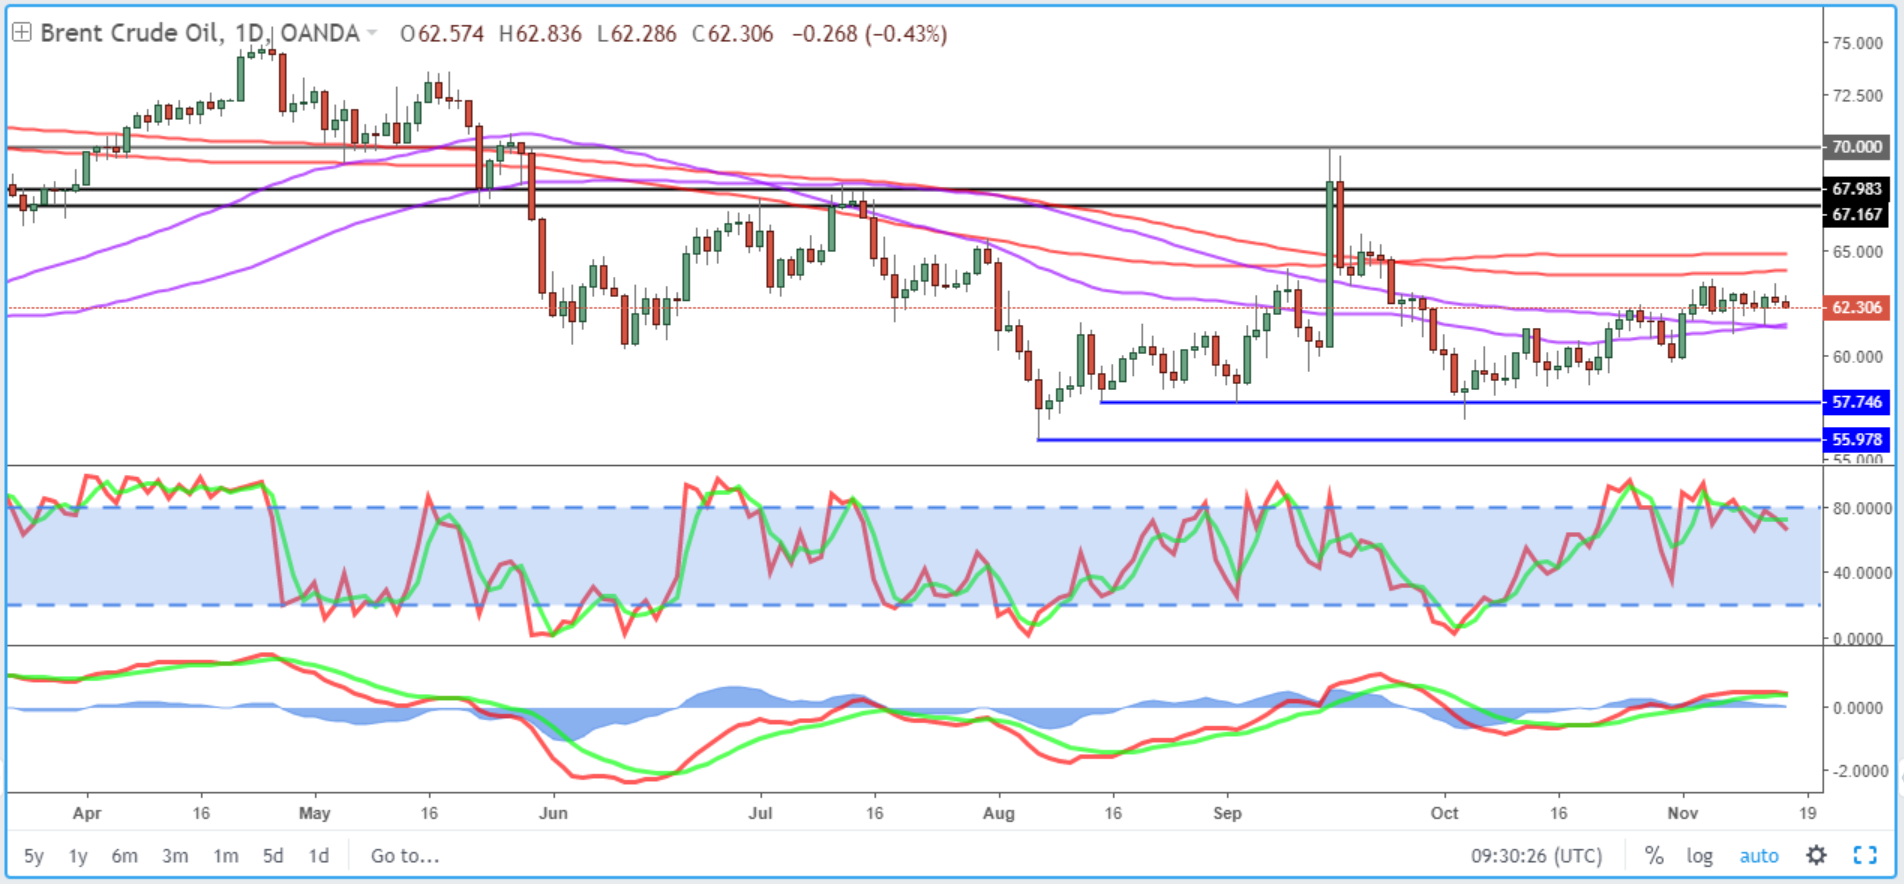Select the 67.167 price line label
Viewport: 1904px width, 884px height.
tap(1857, 214)
